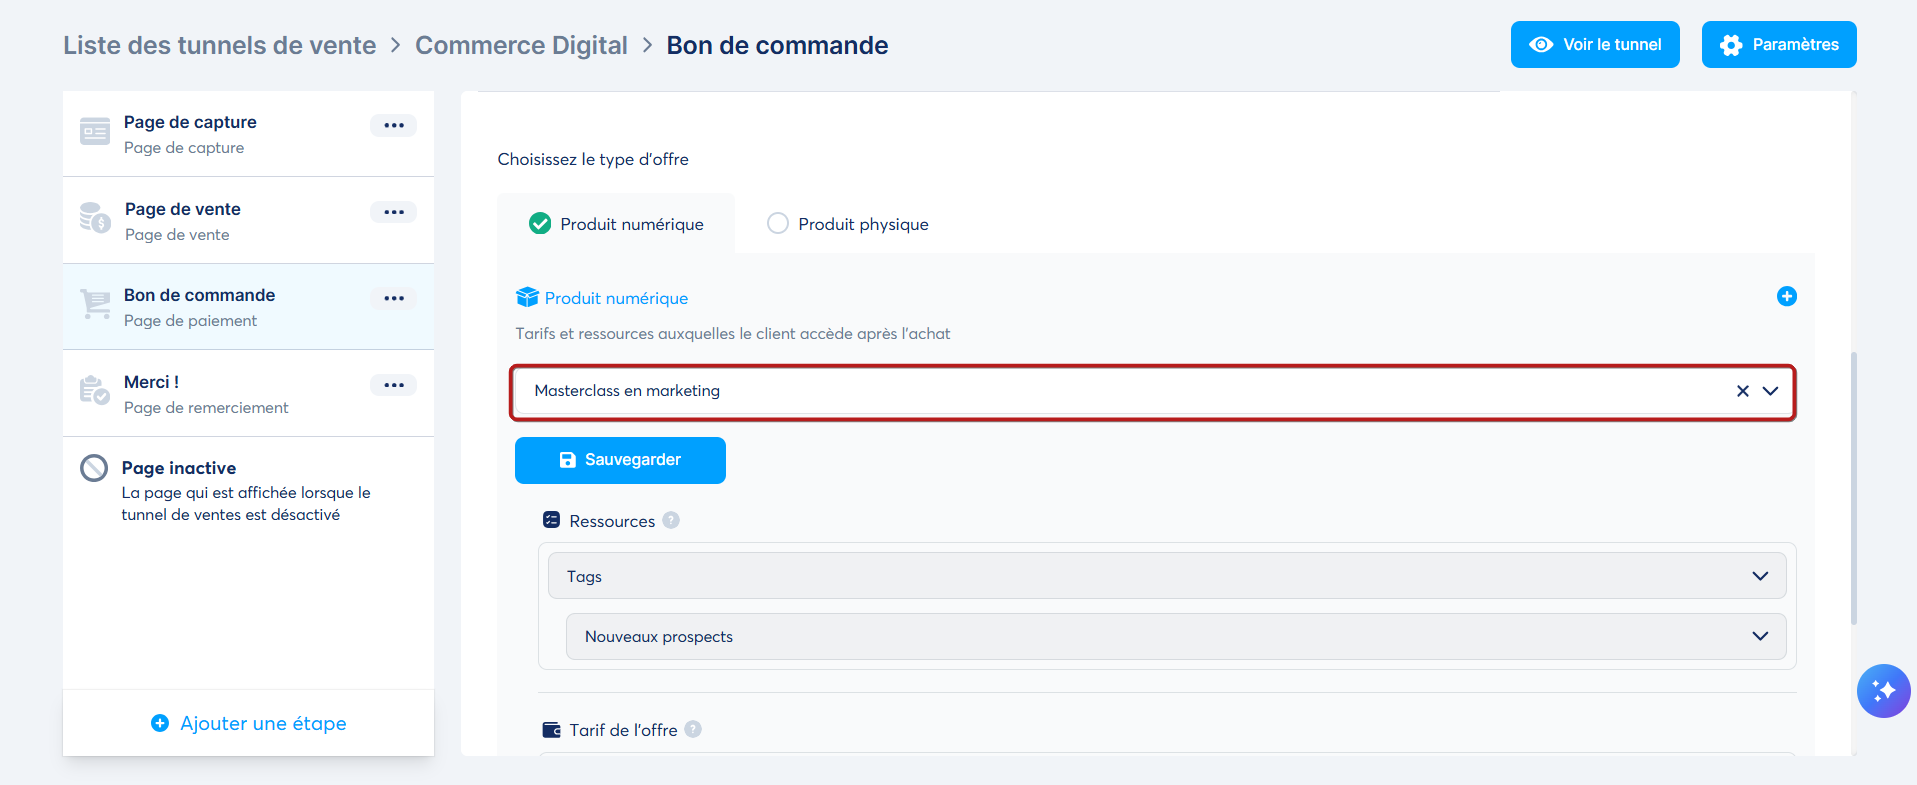Go to Liste des tunnels de vente breadcrumb
This screenshot has height=785, width=1917.
(220, 45)
